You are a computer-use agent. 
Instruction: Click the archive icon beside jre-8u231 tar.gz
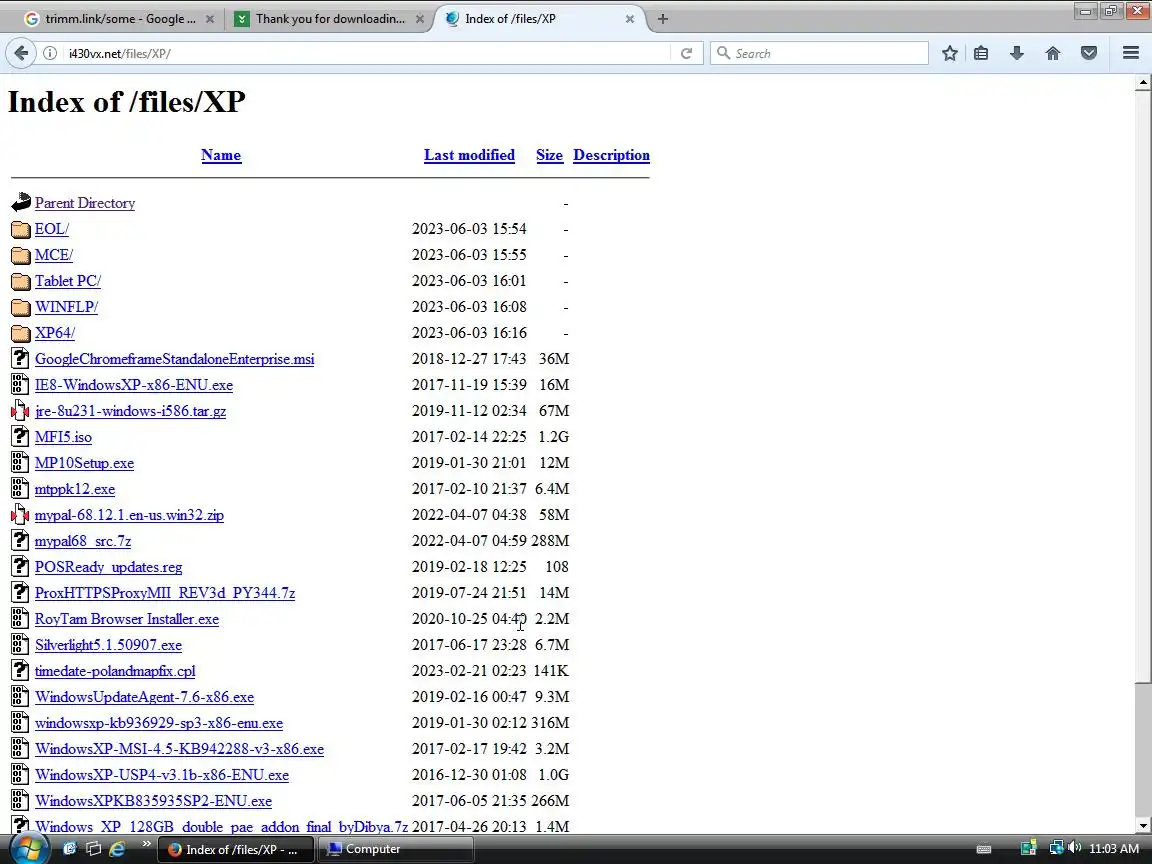point(21,411)
